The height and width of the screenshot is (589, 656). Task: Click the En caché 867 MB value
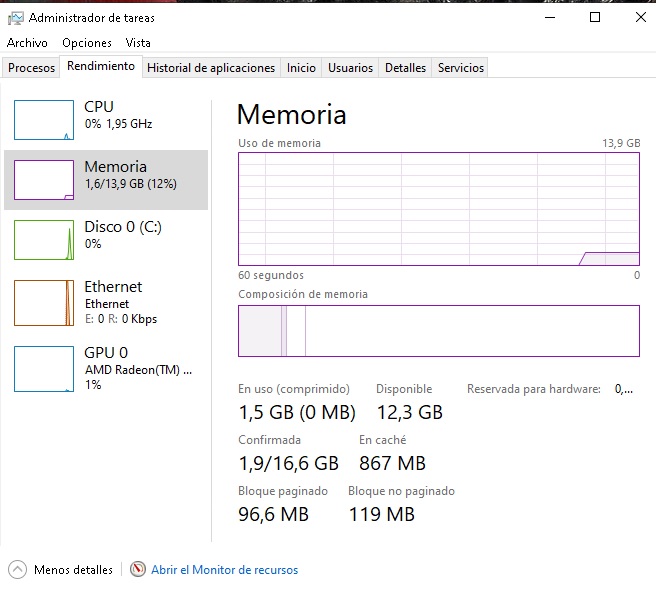(x=392, y=464)
